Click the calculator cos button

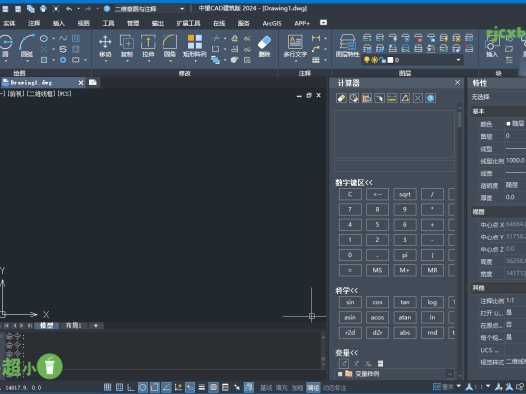377,302
